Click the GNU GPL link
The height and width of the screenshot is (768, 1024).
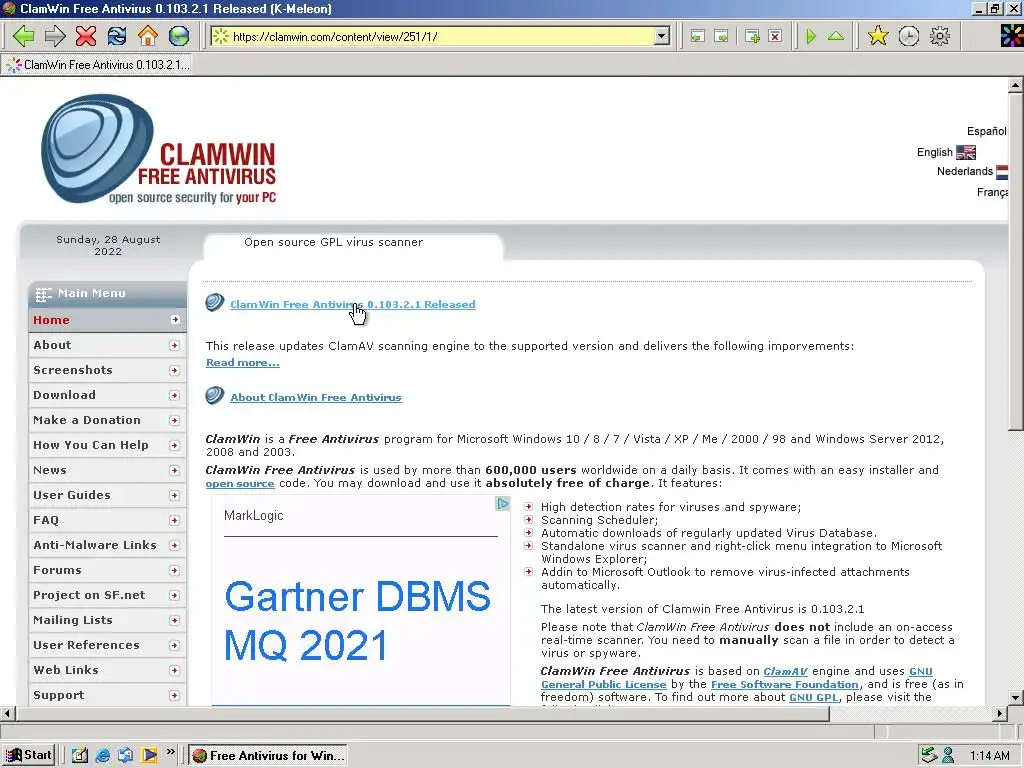[814, 697]
